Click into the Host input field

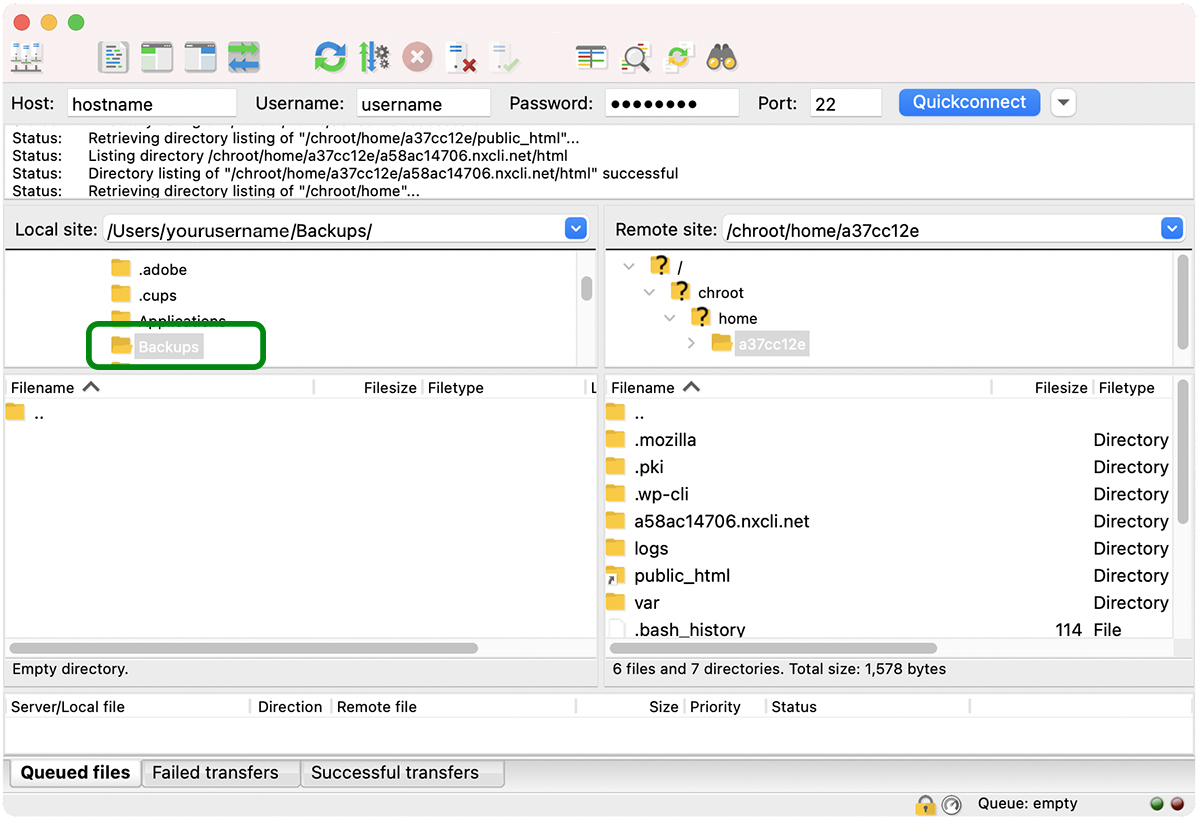point(152,104)
